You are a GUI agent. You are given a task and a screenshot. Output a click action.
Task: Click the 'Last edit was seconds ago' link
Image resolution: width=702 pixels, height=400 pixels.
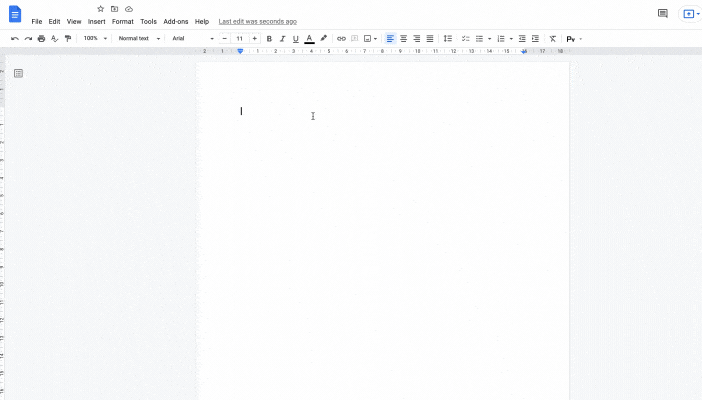[257, 21]
